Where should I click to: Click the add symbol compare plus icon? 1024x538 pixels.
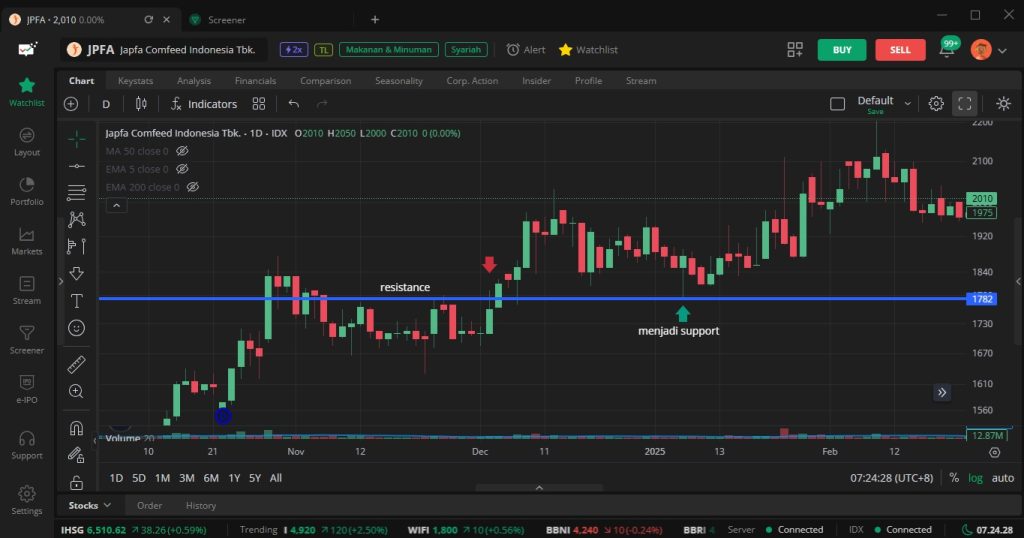(x=71, y=104)
